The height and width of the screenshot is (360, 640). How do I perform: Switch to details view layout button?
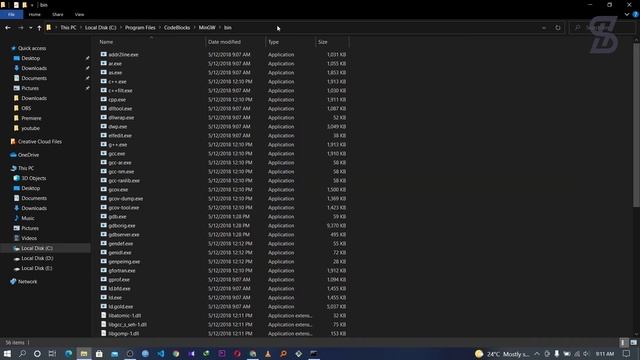point(623,342)
